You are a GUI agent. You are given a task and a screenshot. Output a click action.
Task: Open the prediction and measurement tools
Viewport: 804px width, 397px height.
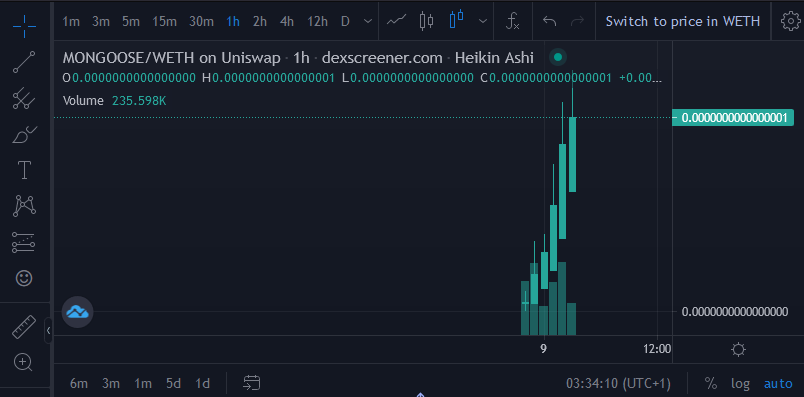[x=24, y=242]
